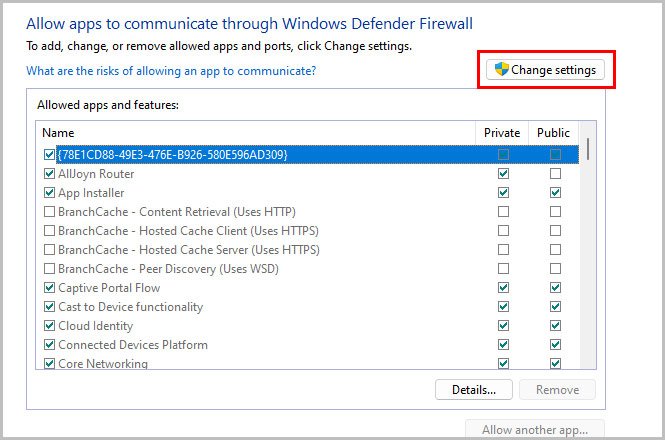Uncheck Public for App Installer
This screenshot has width=665, height=440.
pos(555,193)
